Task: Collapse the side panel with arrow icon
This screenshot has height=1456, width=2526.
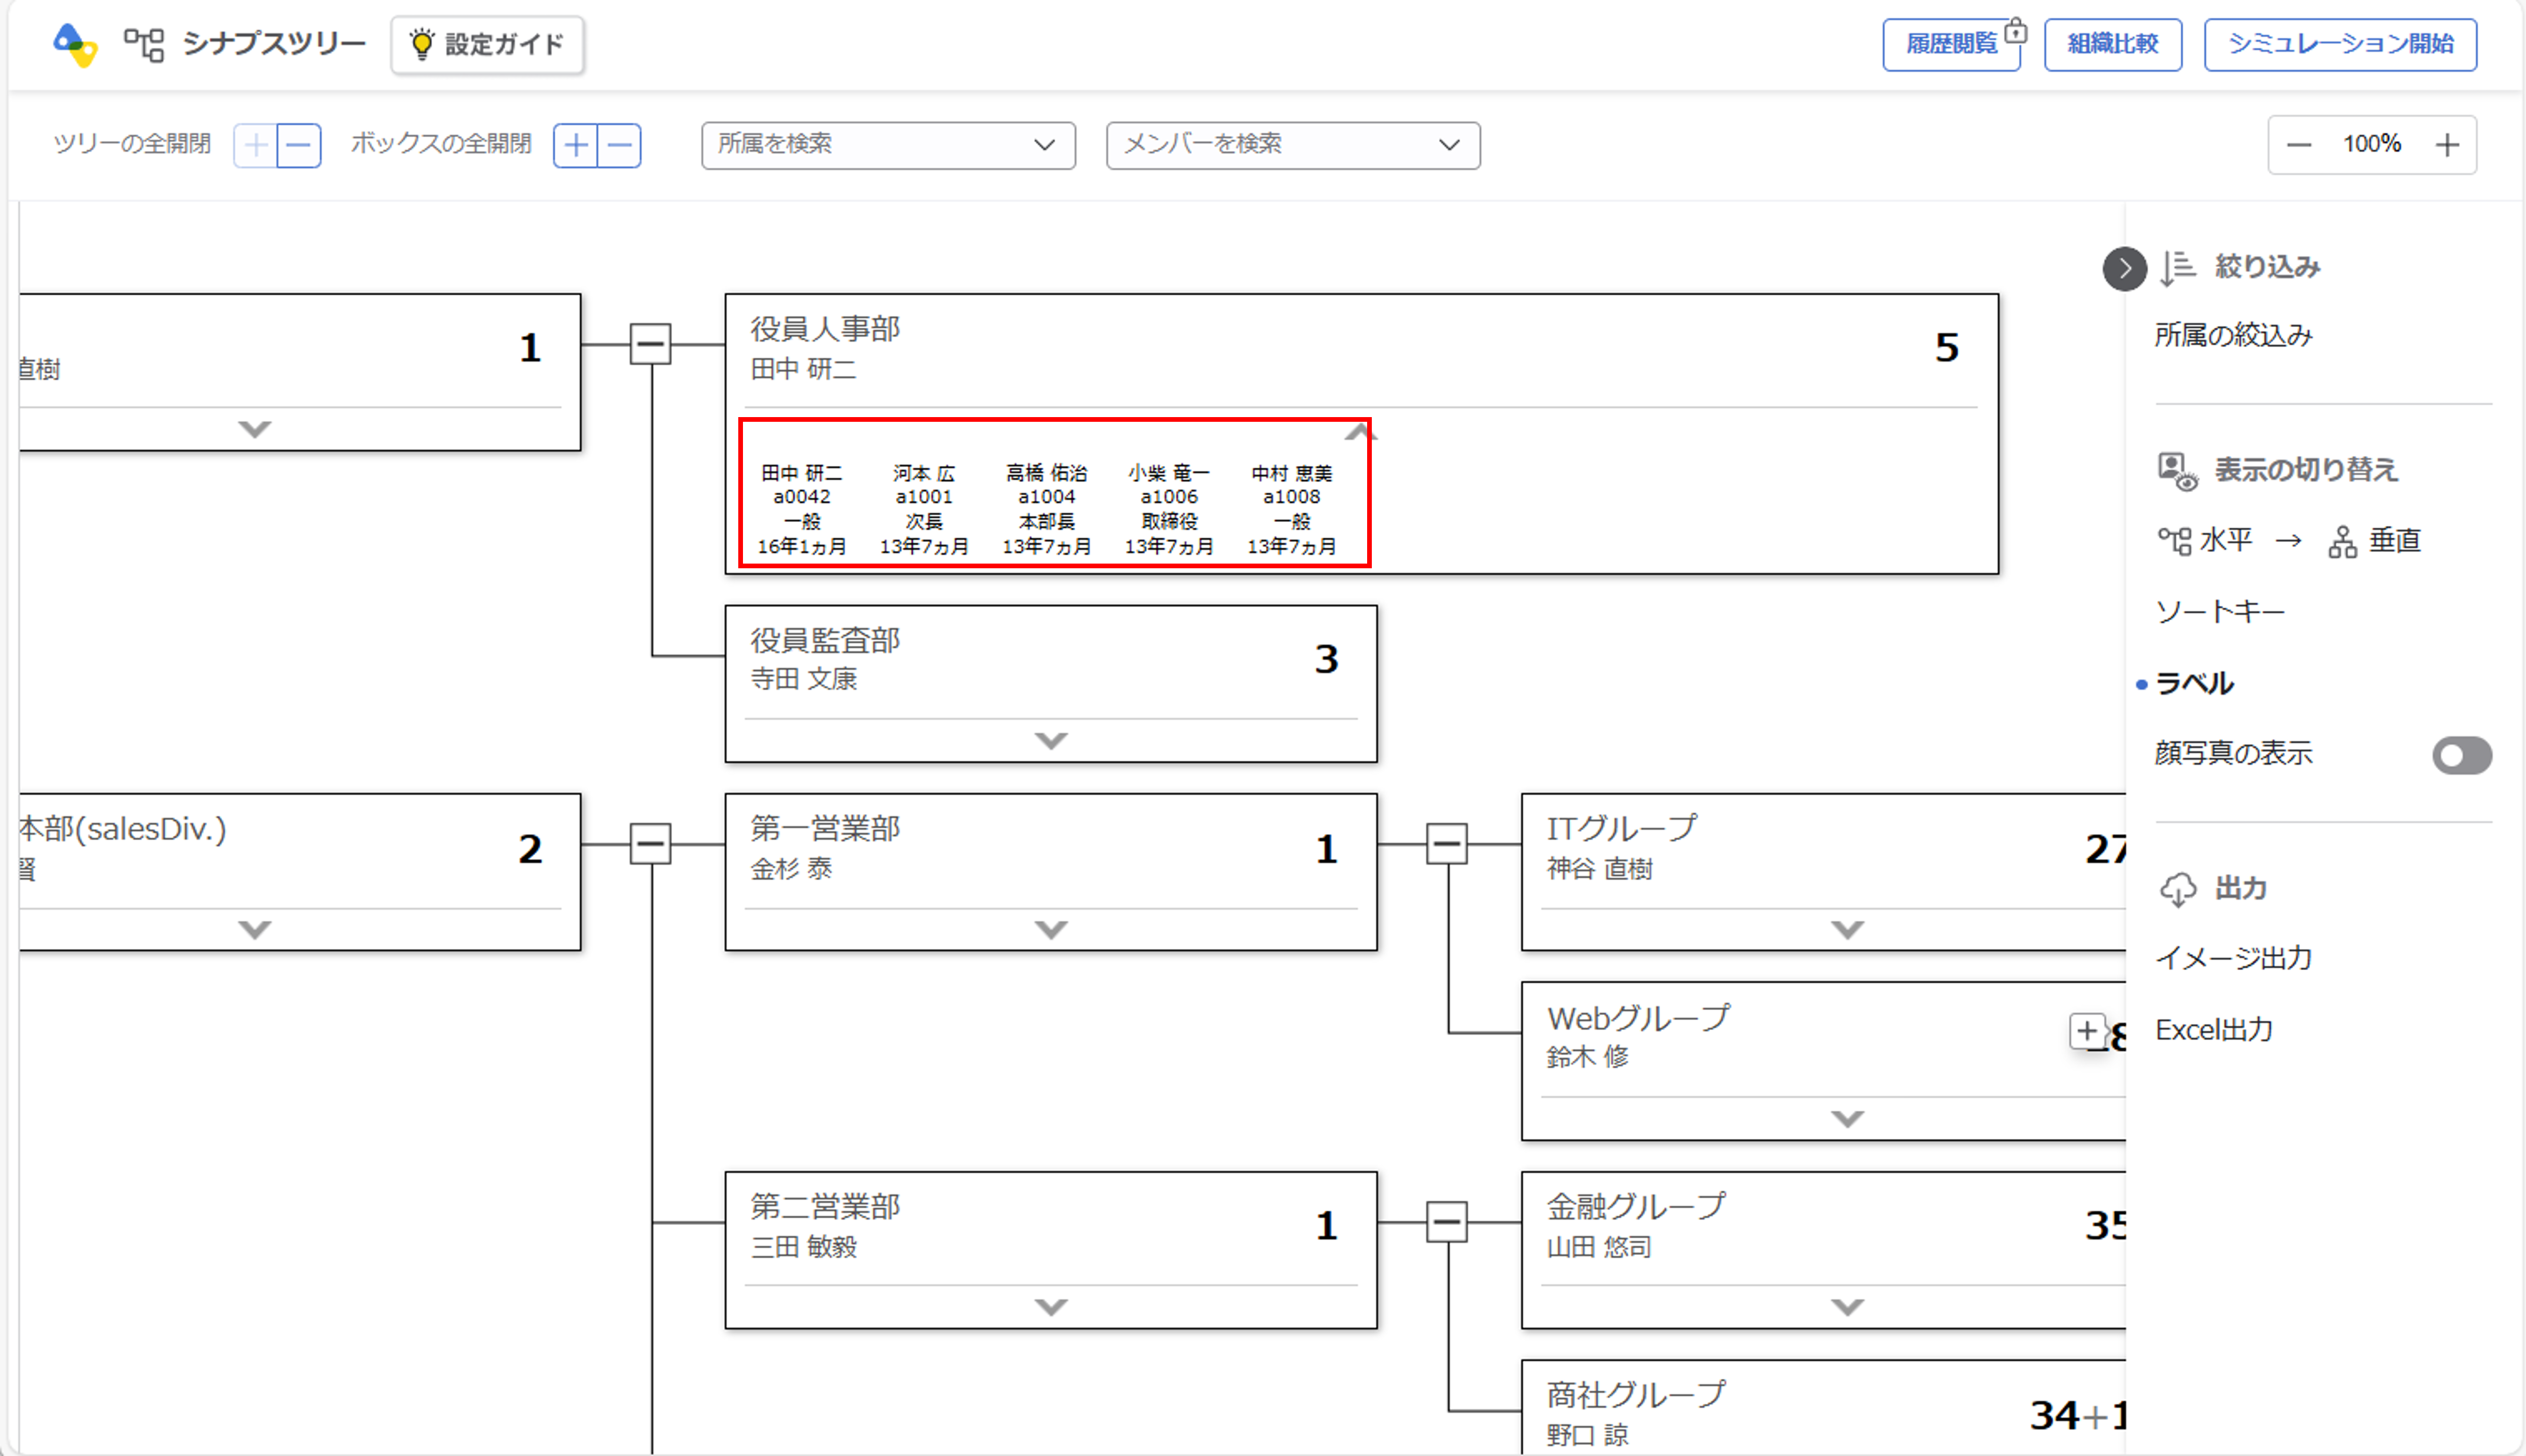Action: click(2124, 268)
